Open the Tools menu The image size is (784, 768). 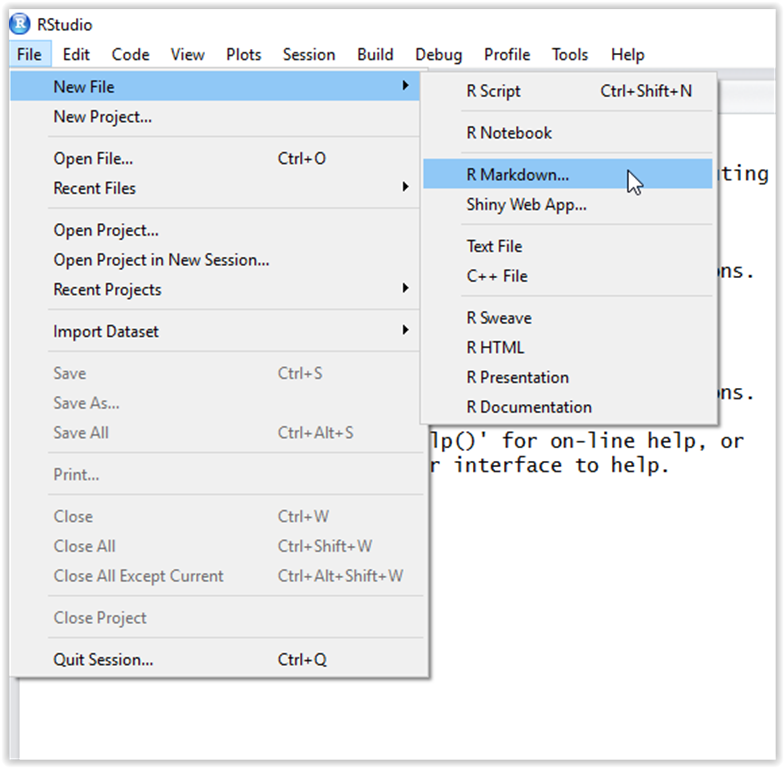click(x=570, y=54)
